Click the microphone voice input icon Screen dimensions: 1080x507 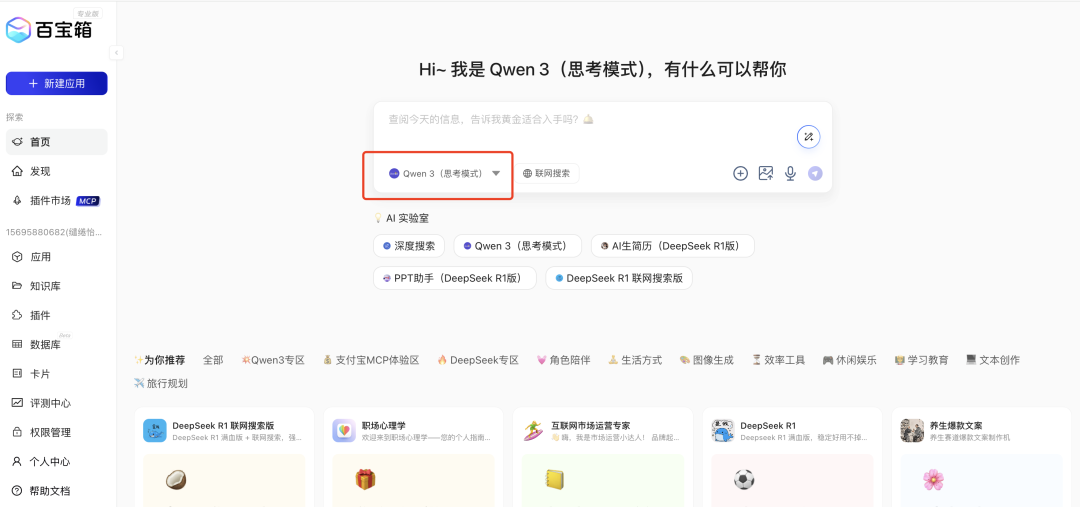point(790,174)
